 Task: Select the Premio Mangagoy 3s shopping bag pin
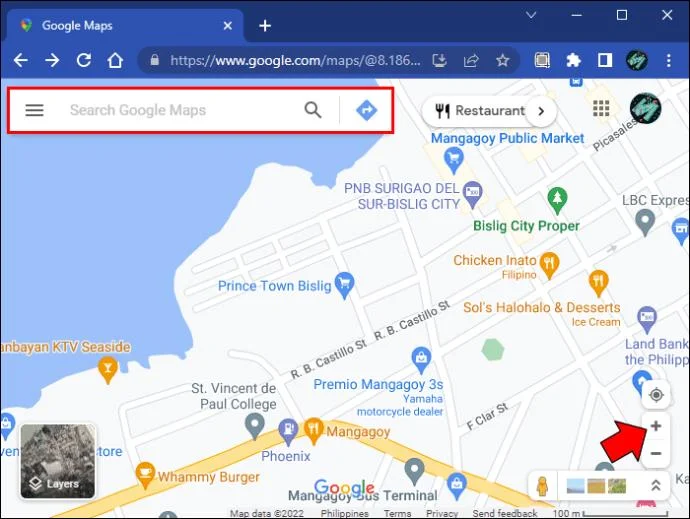pyautogui.click(x=421, y=360)
